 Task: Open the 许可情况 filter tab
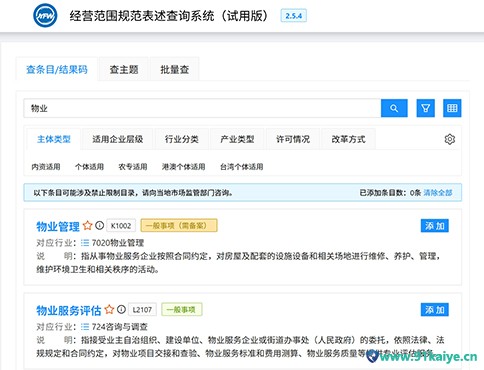pos(293,139)
